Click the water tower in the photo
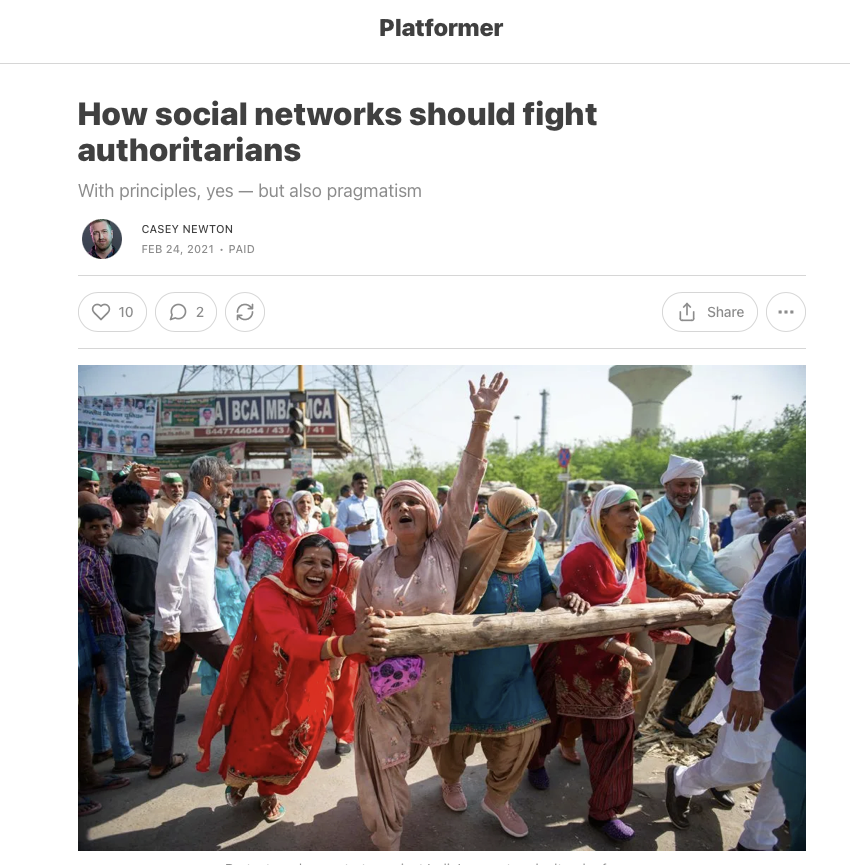The width and height of the screenshot is (850, 865). click(x=650, y=401)
